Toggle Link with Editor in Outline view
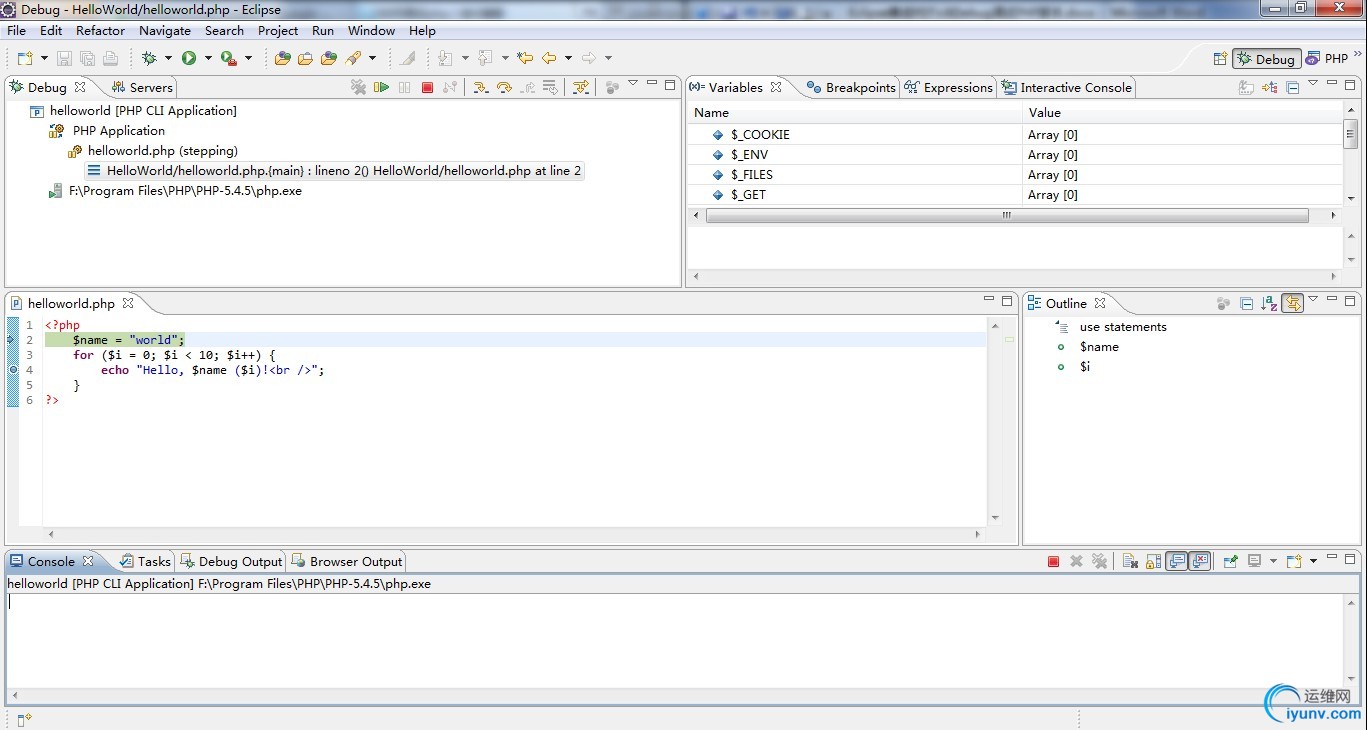 1292,303
